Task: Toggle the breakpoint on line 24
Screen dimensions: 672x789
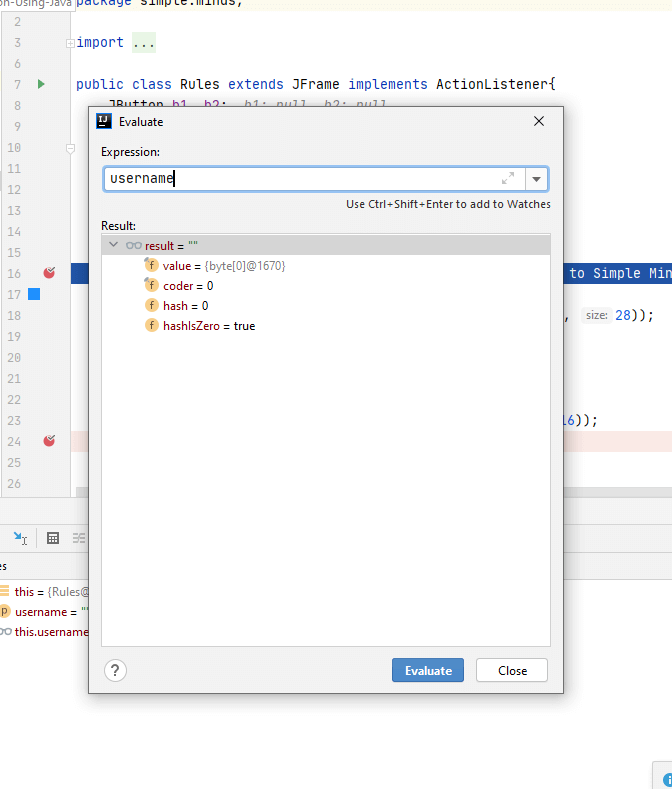Action: (x=49, y=440)
